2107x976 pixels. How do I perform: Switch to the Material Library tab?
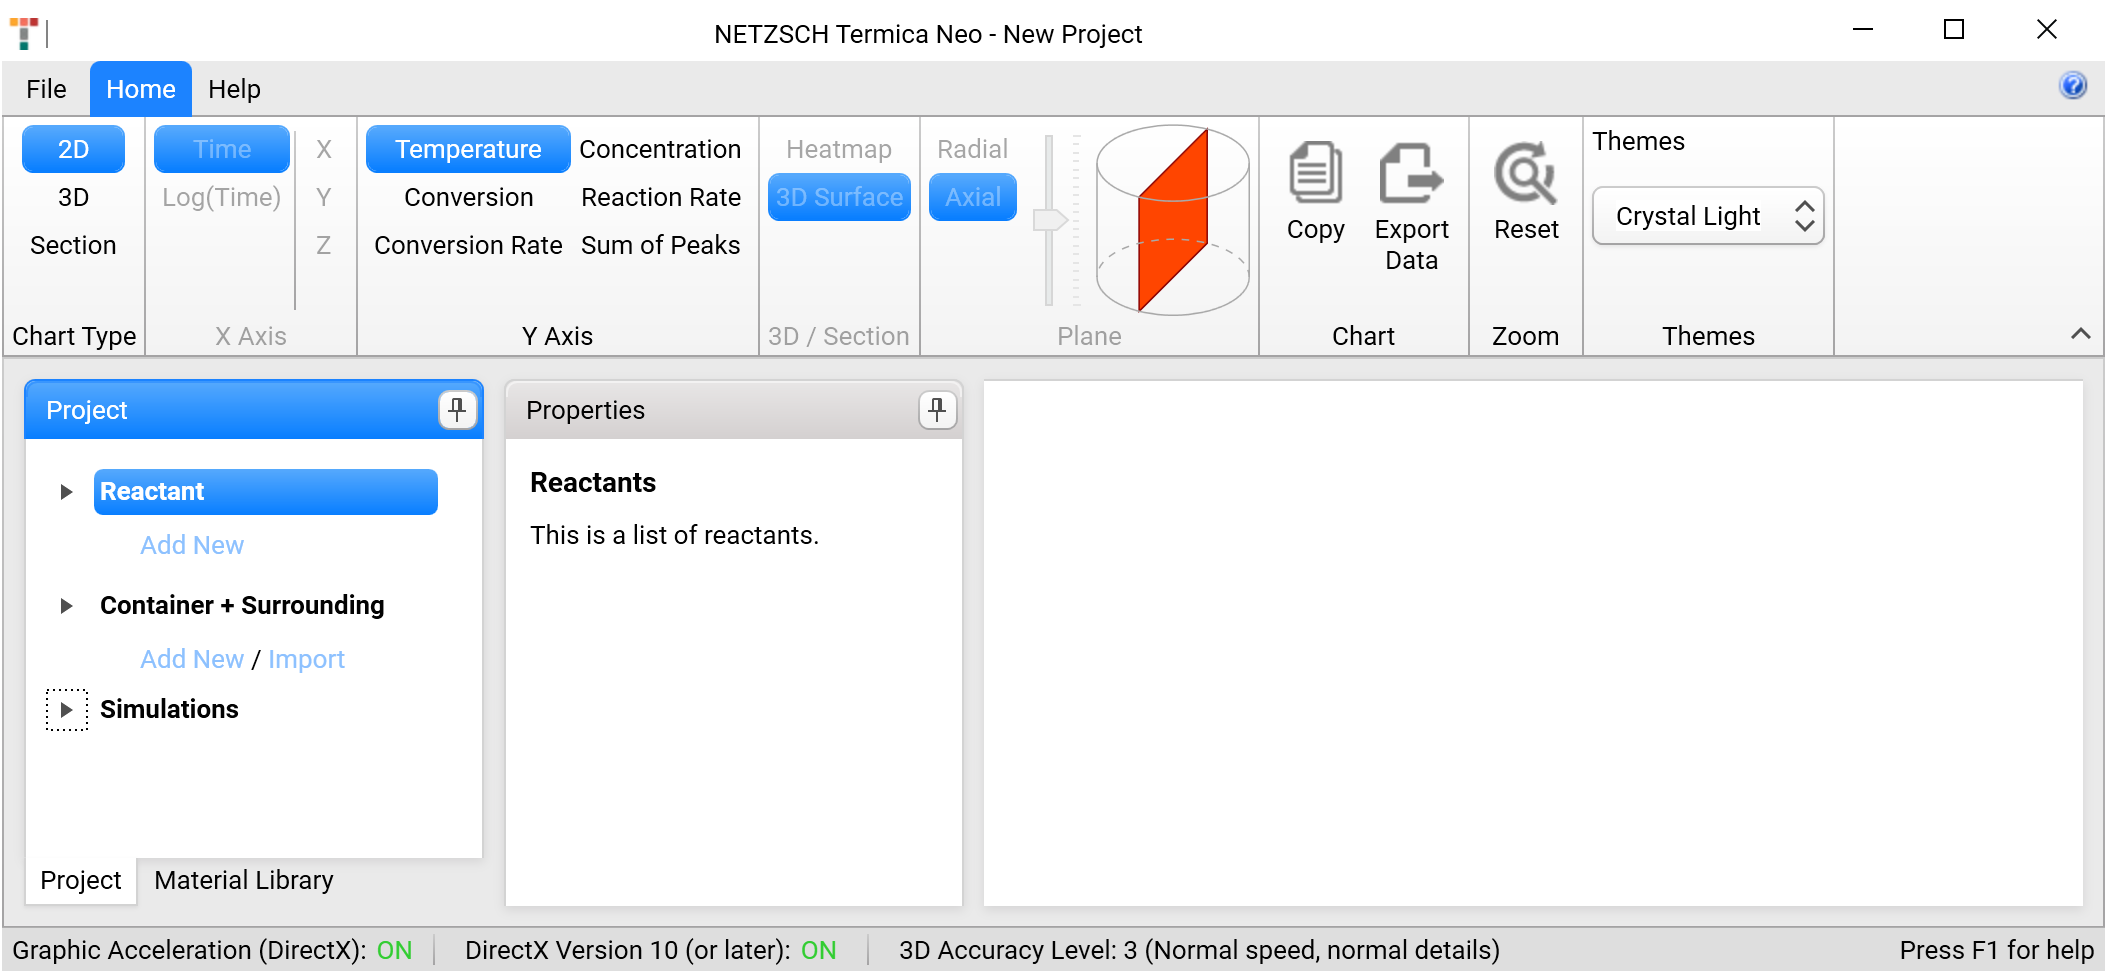244,880
